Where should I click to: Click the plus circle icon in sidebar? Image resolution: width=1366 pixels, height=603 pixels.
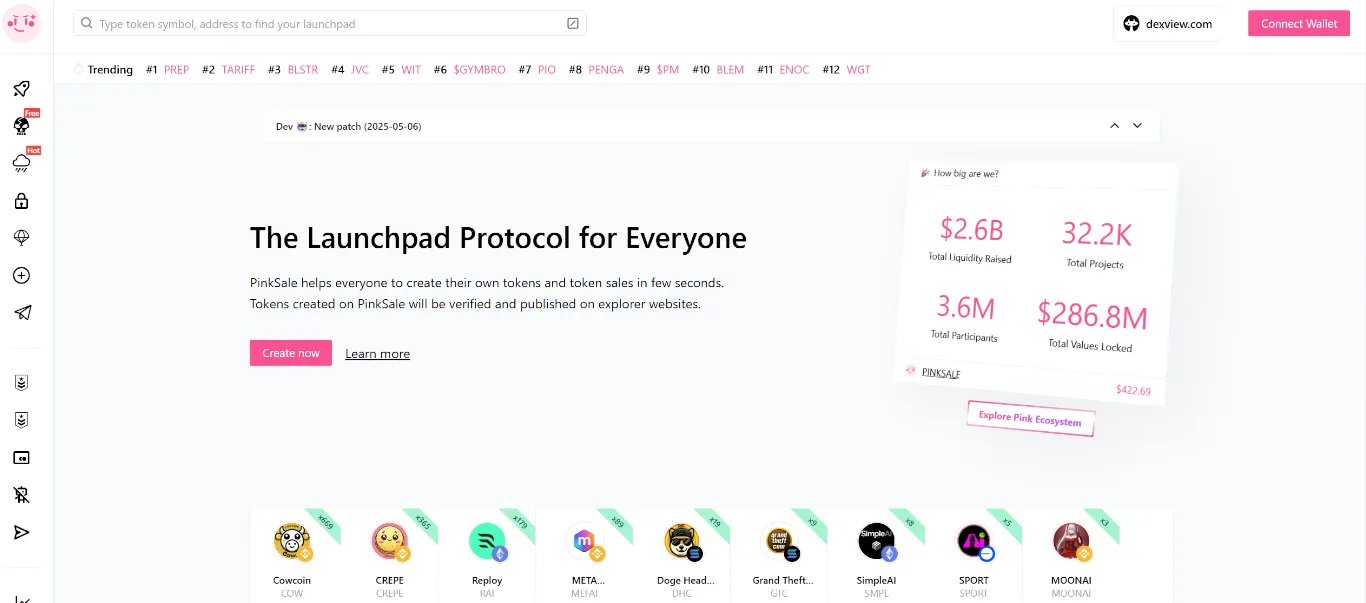click(x=22, y=276)
